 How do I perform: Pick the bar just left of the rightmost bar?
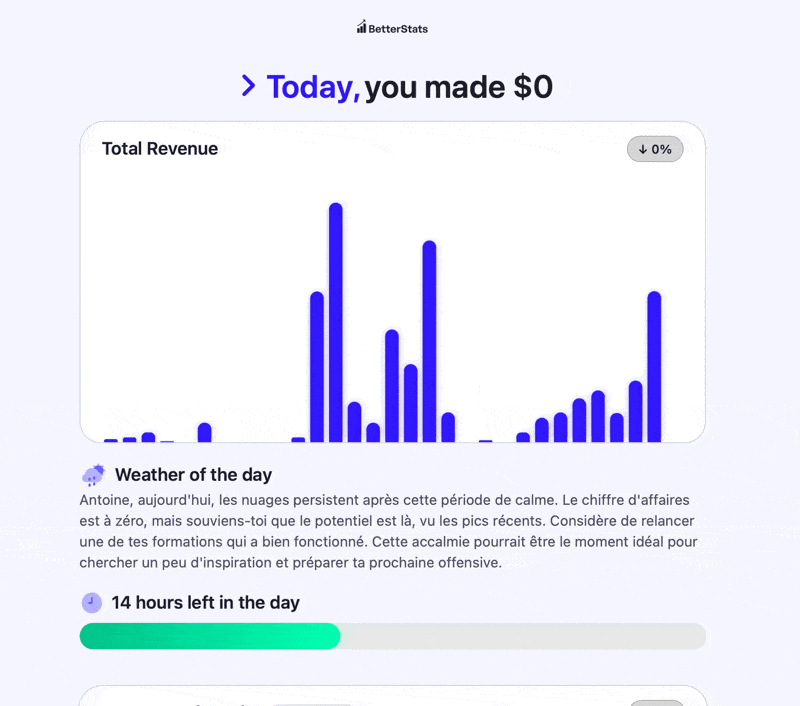tap(635, 410)
